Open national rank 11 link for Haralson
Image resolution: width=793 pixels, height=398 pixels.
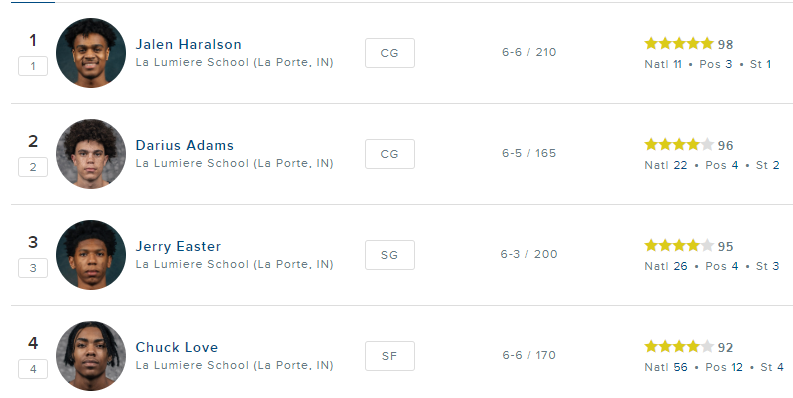click(677, 64)
